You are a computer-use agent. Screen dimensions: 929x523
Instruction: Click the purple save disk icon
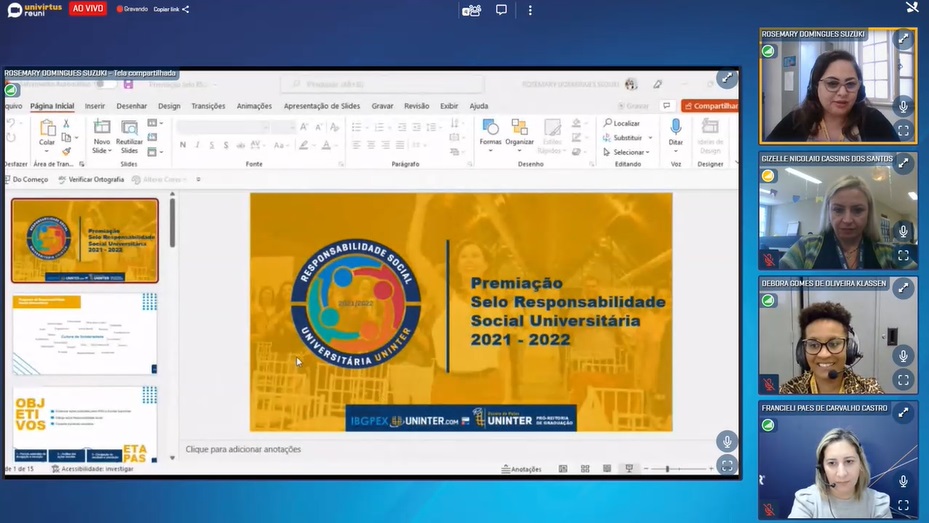click(x=128, y=84)
